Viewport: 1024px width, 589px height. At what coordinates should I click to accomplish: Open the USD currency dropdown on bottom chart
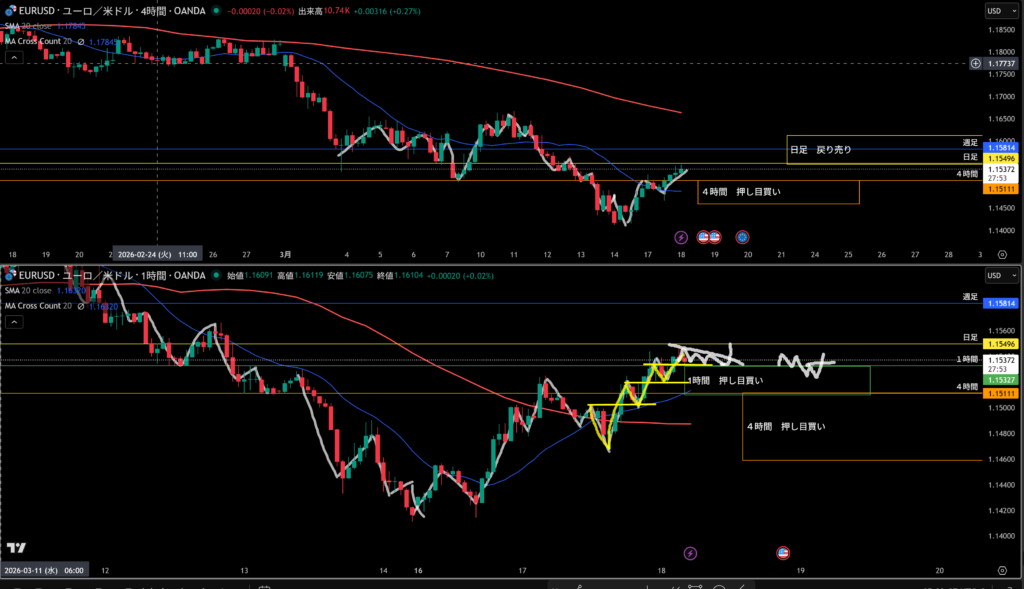click(994, 275)
